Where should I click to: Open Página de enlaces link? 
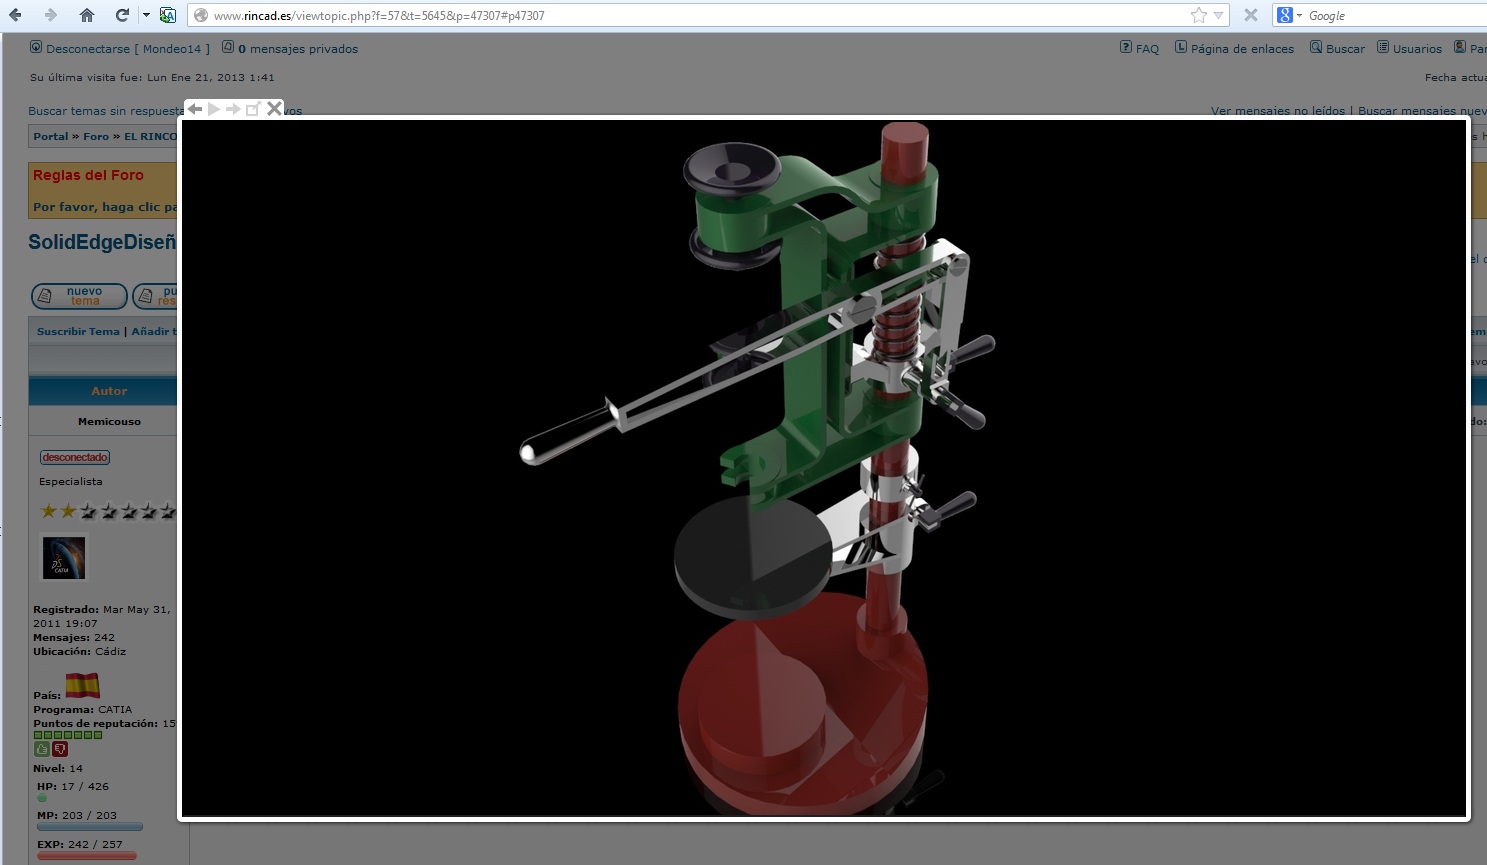tap(1242, 48)
